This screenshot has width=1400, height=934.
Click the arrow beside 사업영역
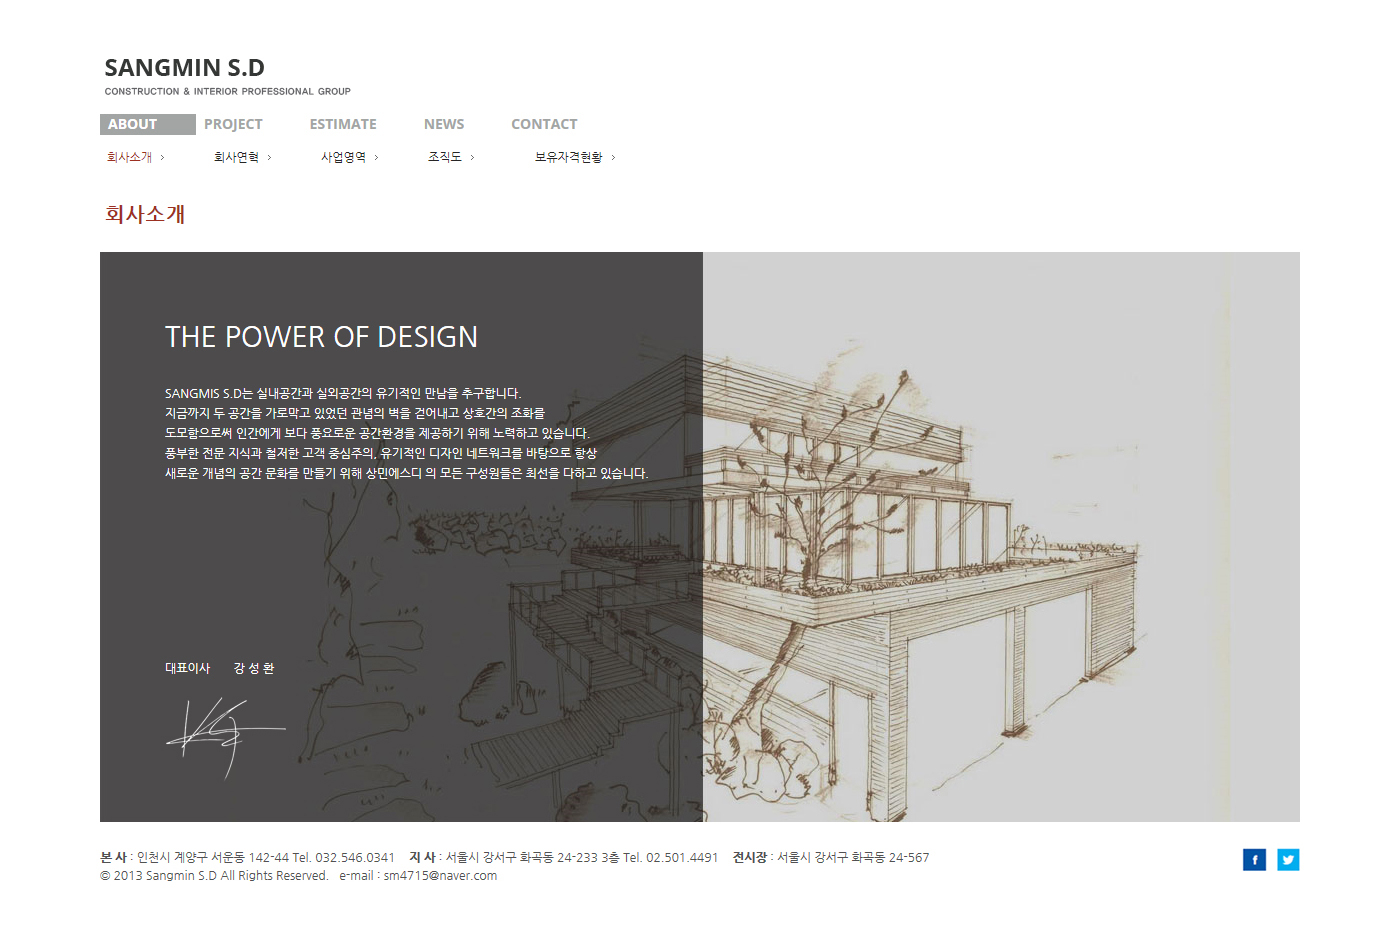(376, 158)
